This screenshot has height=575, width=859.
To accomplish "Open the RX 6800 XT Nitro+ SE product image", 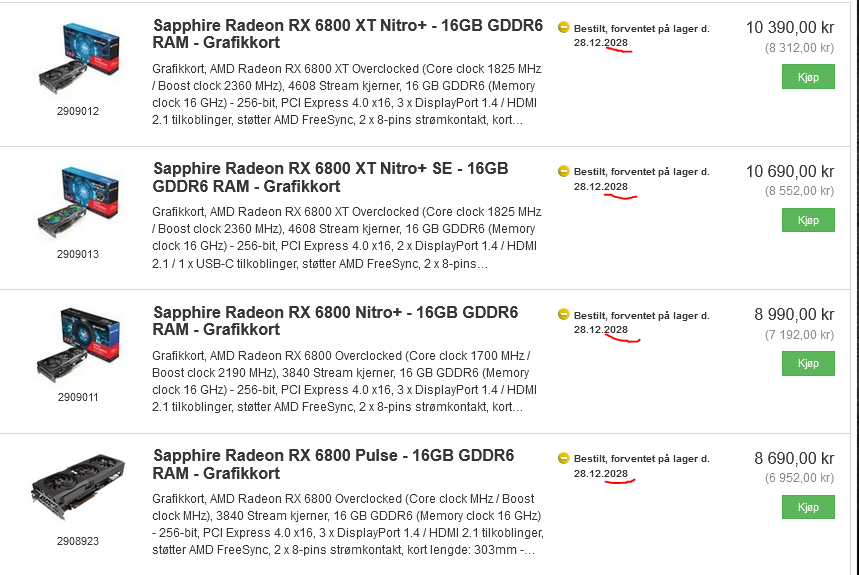I will click(x=78, y=202).
